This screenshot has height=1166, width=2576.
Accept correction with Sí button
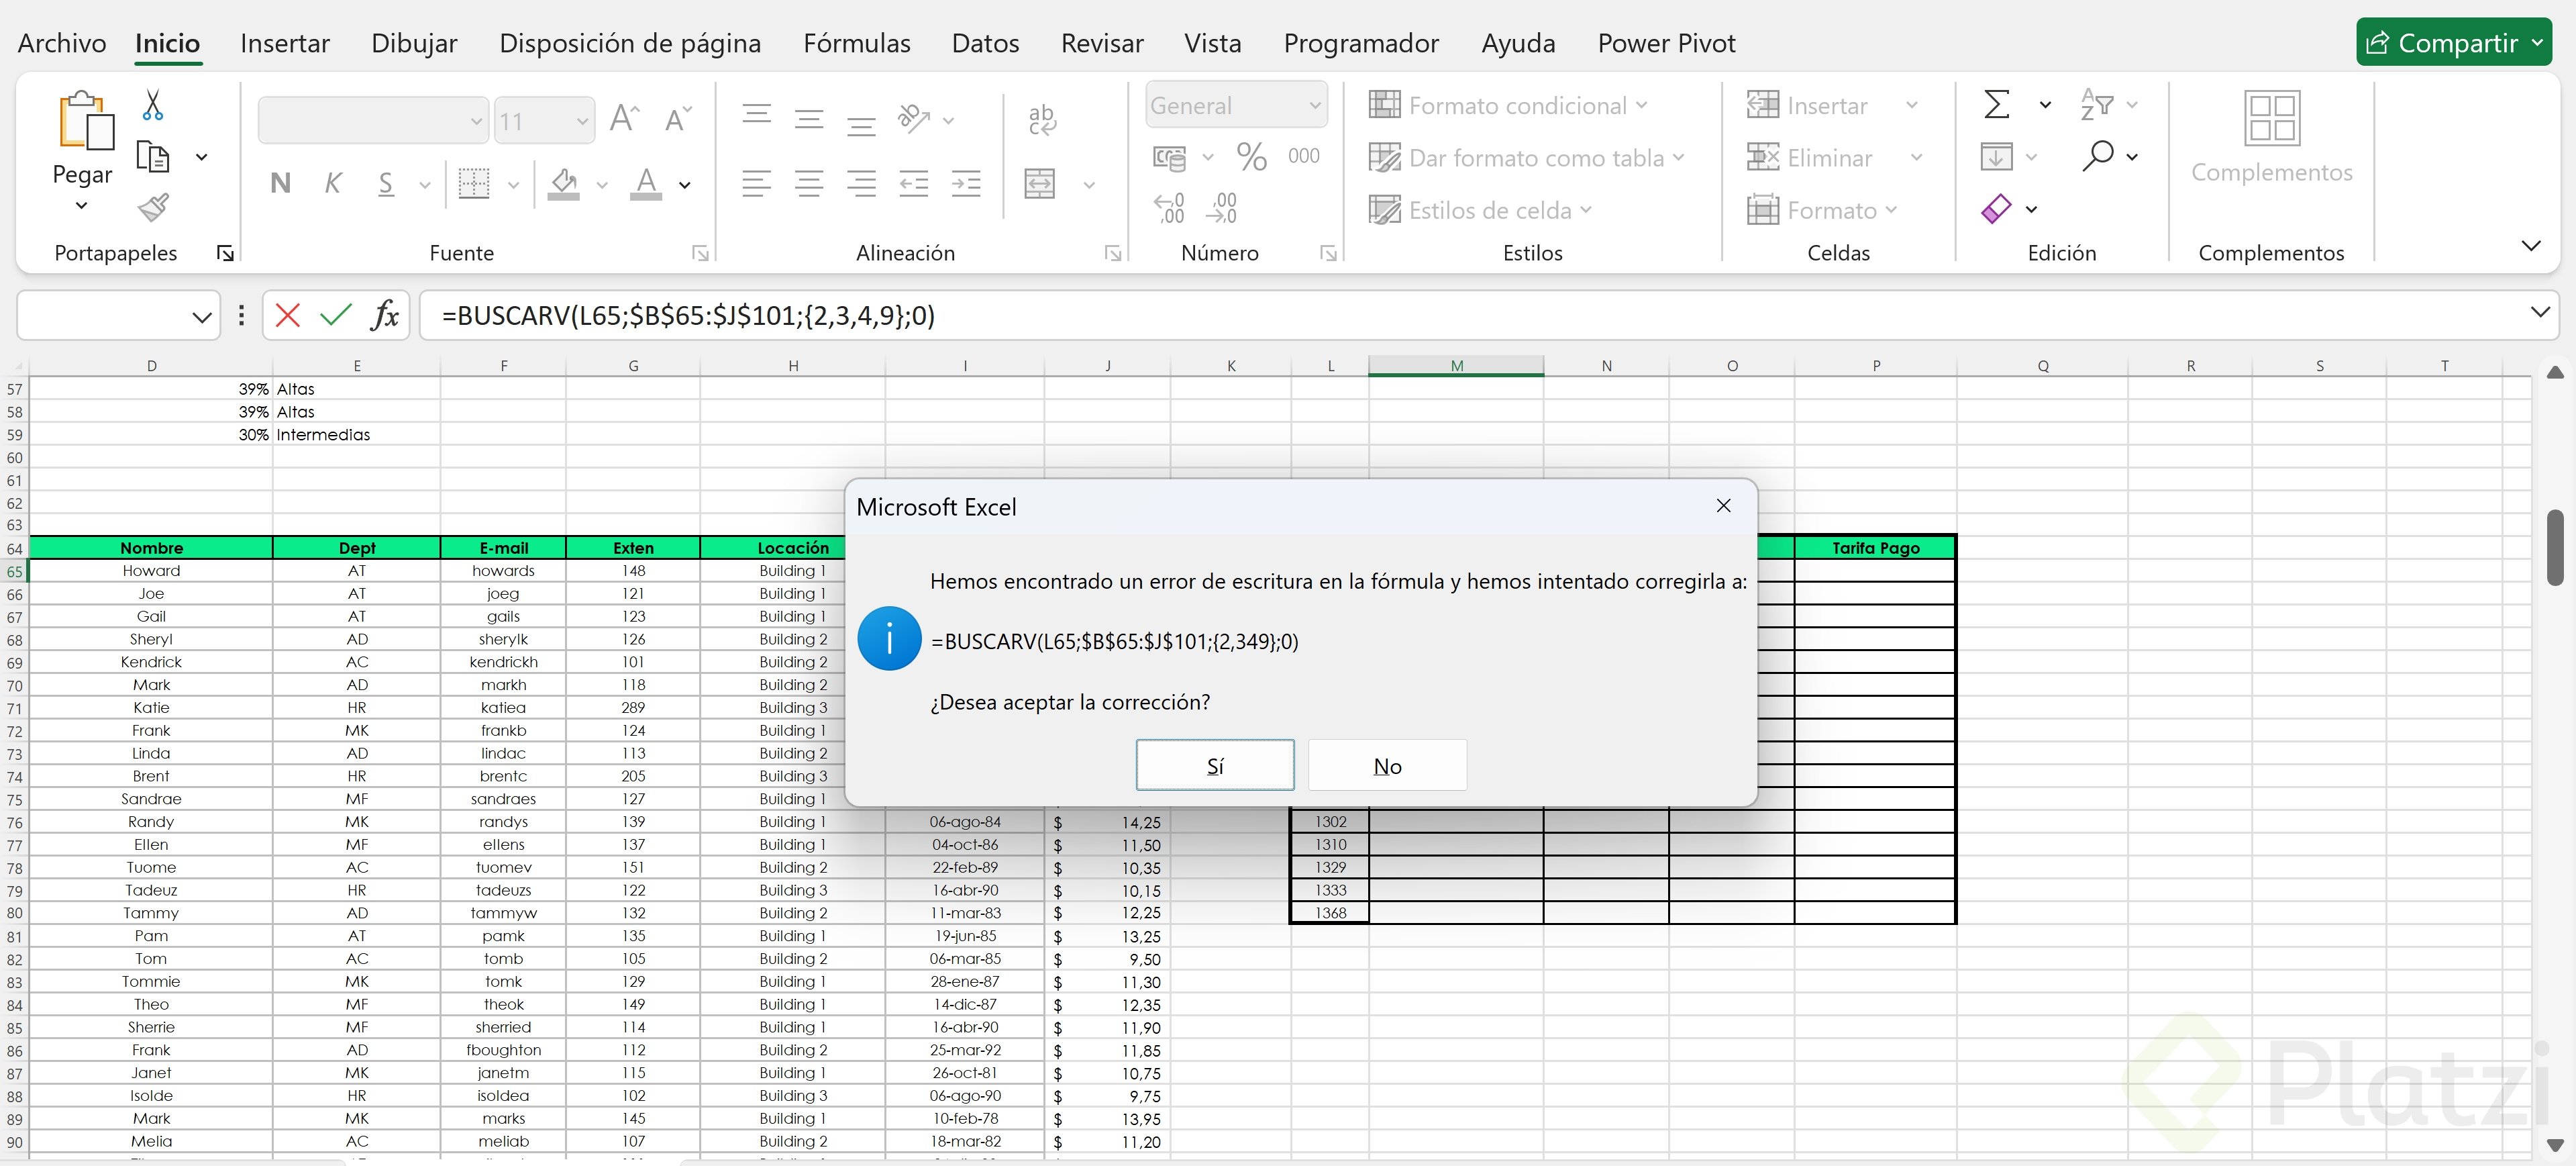click(x=1214, y=766)
